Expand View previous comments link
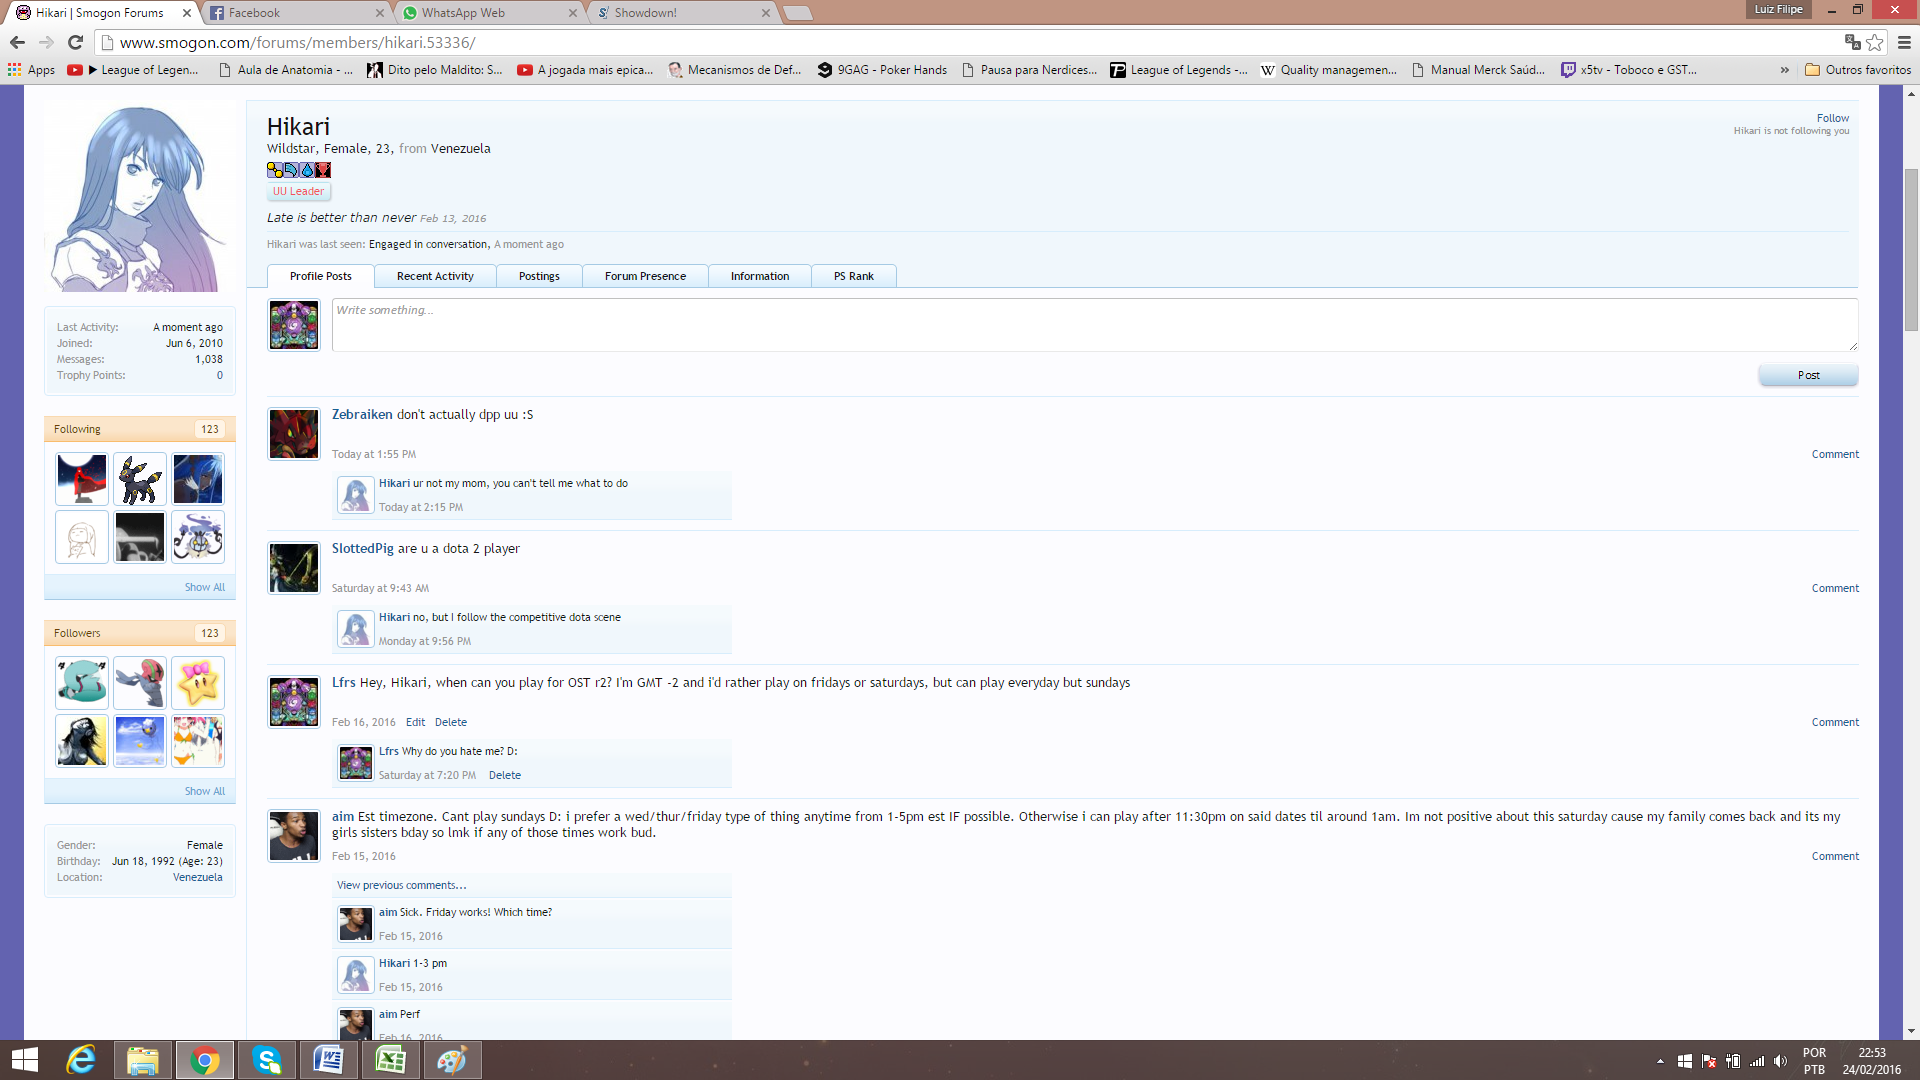 coord(401,885)
